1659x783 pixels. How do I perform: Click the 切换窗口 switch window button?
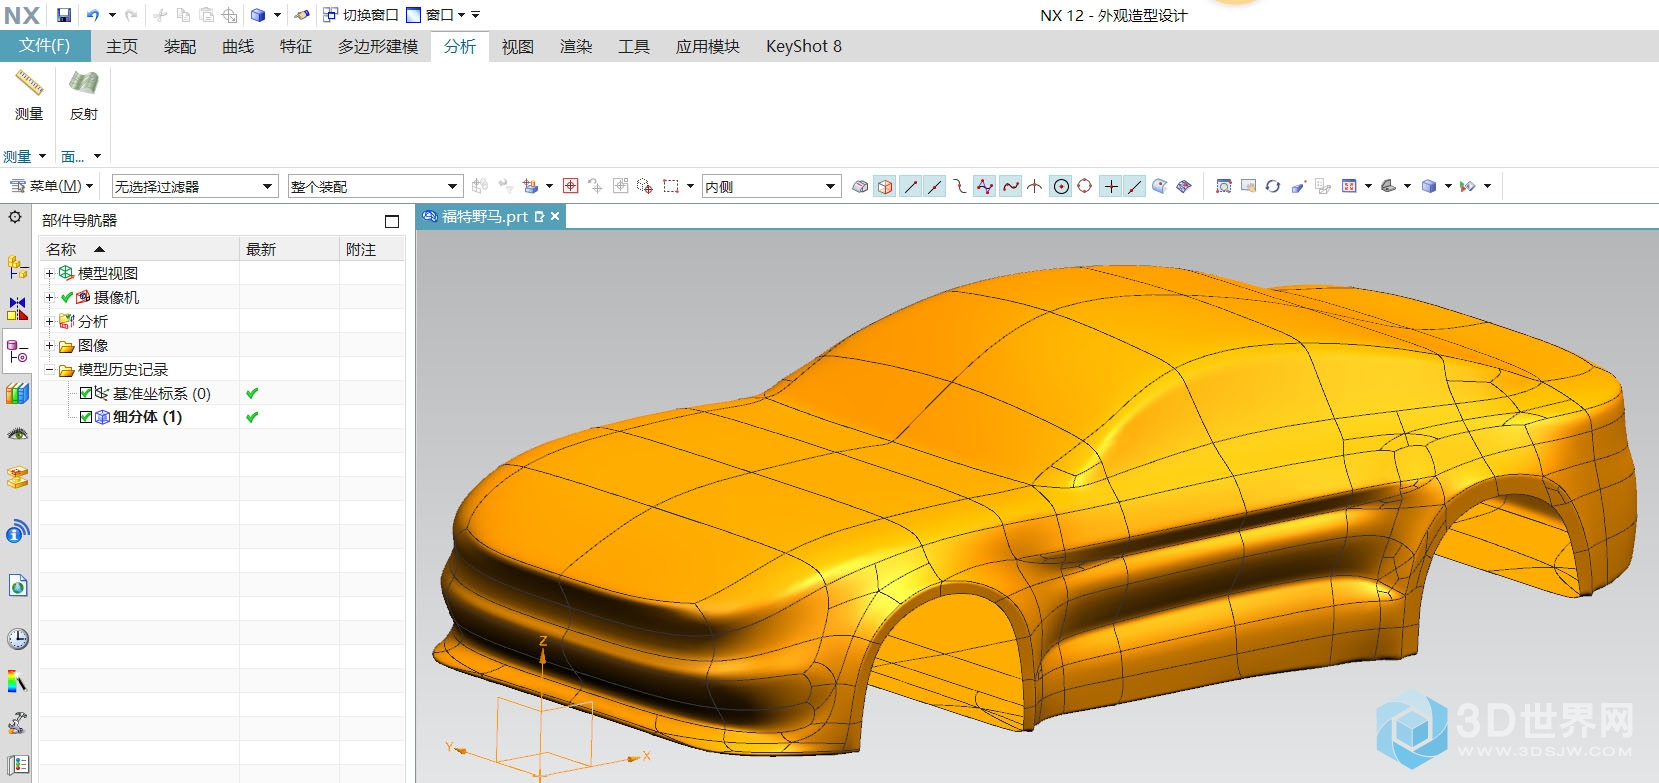tap(360, 15)
